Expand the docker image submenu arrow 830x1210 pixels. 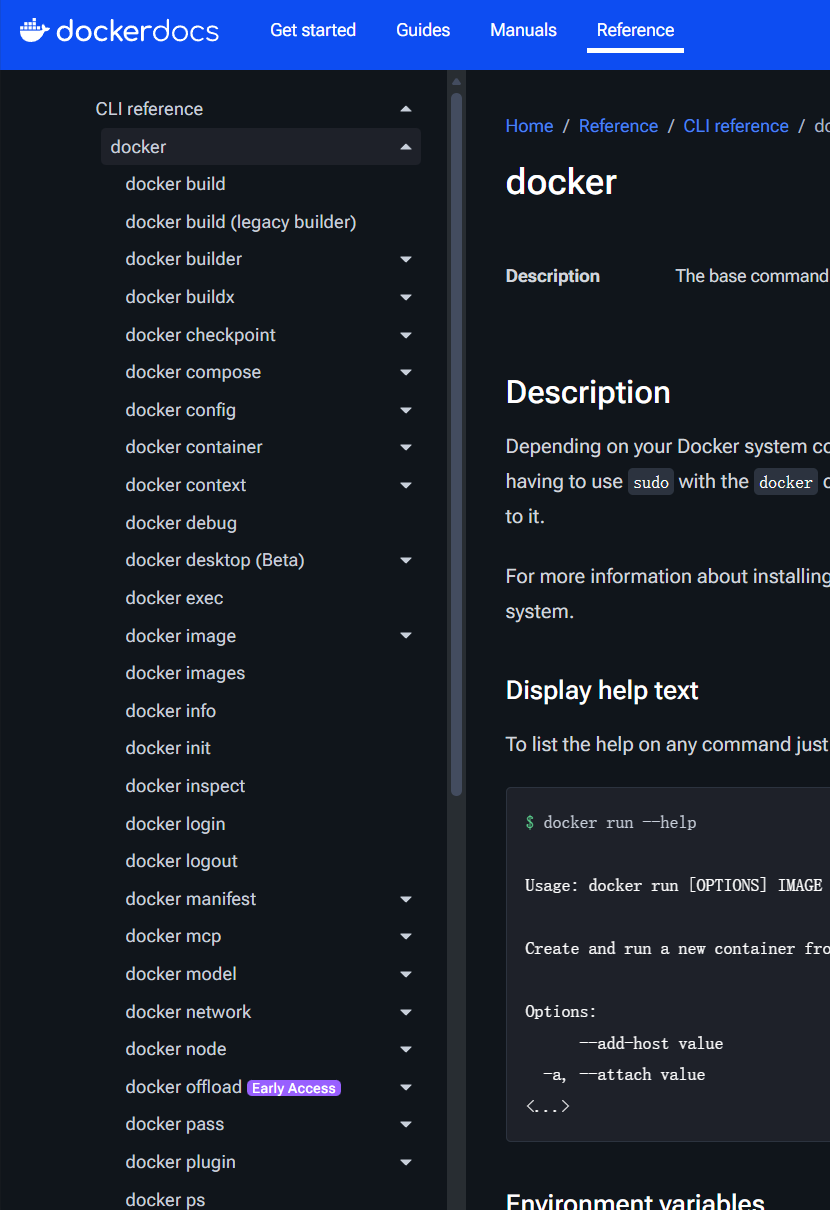[406, 636]
